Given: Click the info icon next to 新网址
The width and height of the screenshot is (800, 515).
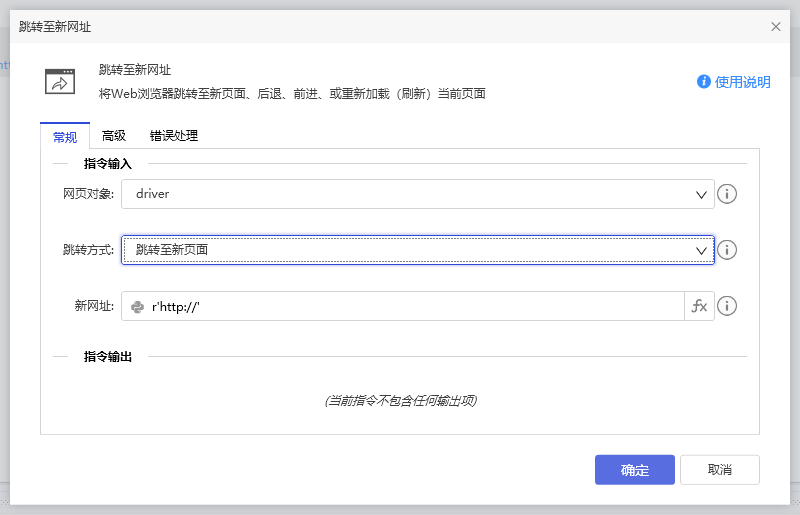Looking at the screenshot, I should coord(728,306).
